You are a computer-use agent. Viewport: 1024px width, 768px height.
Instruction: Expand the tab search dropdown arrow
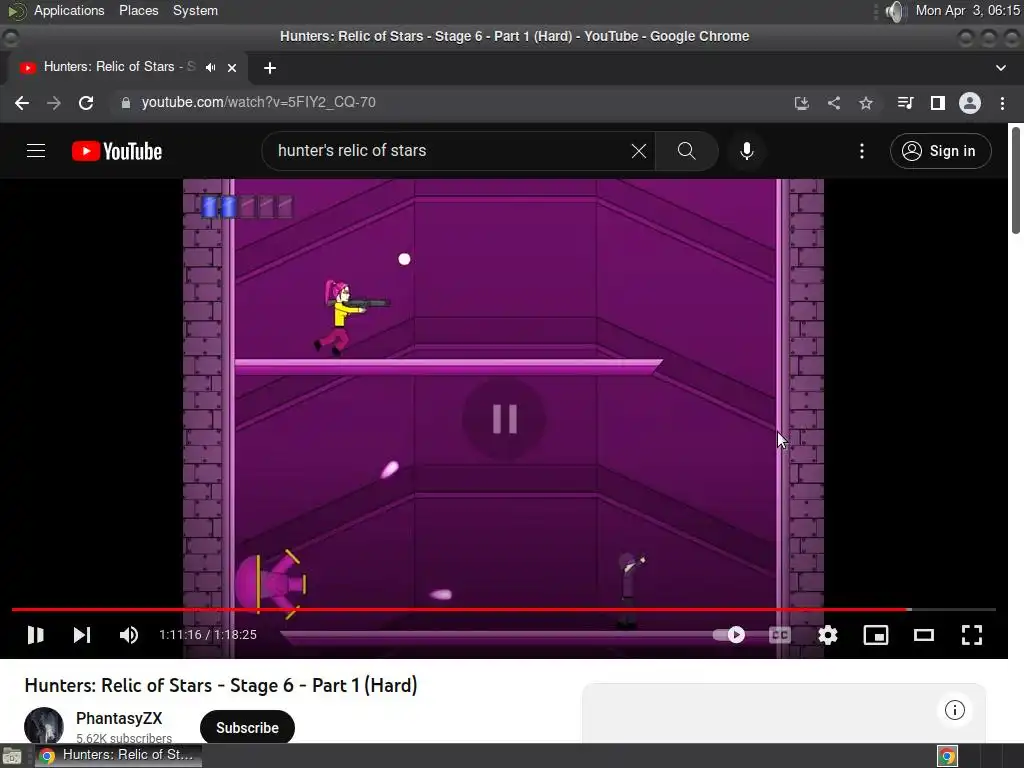point(1000,68)
